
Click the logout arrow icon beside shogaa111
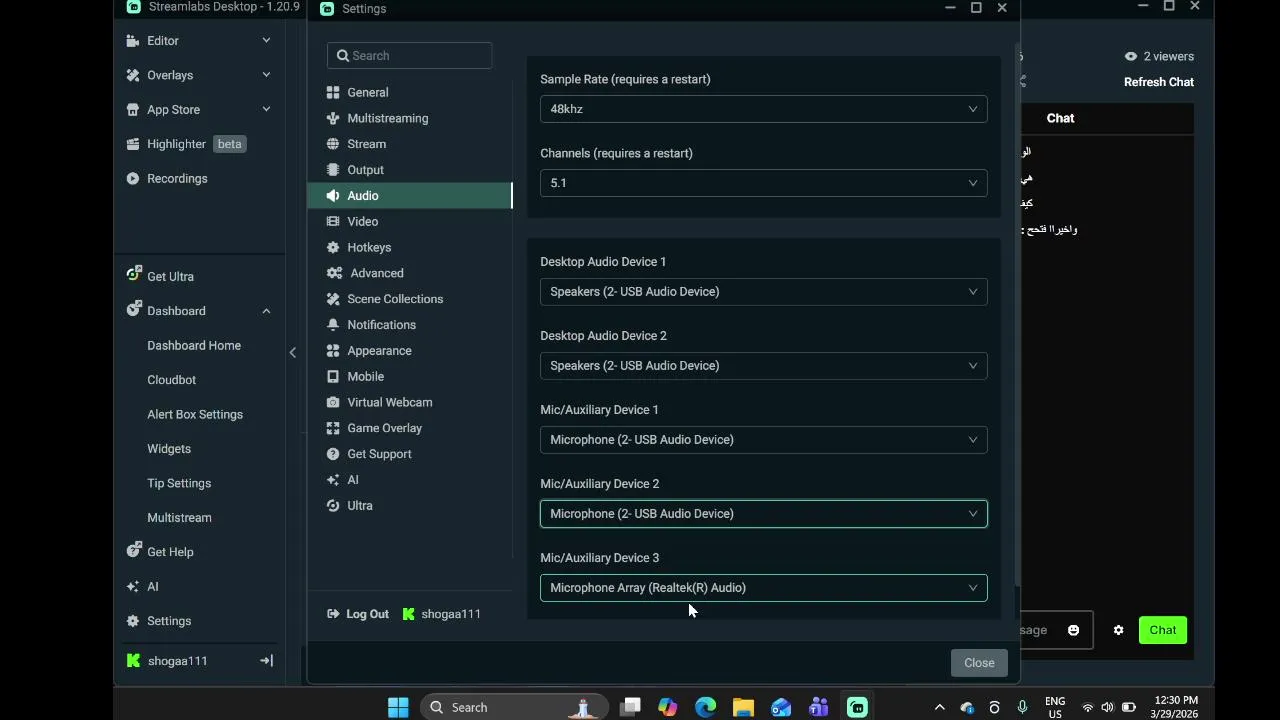pyautogui.click(x=266, y=661)
